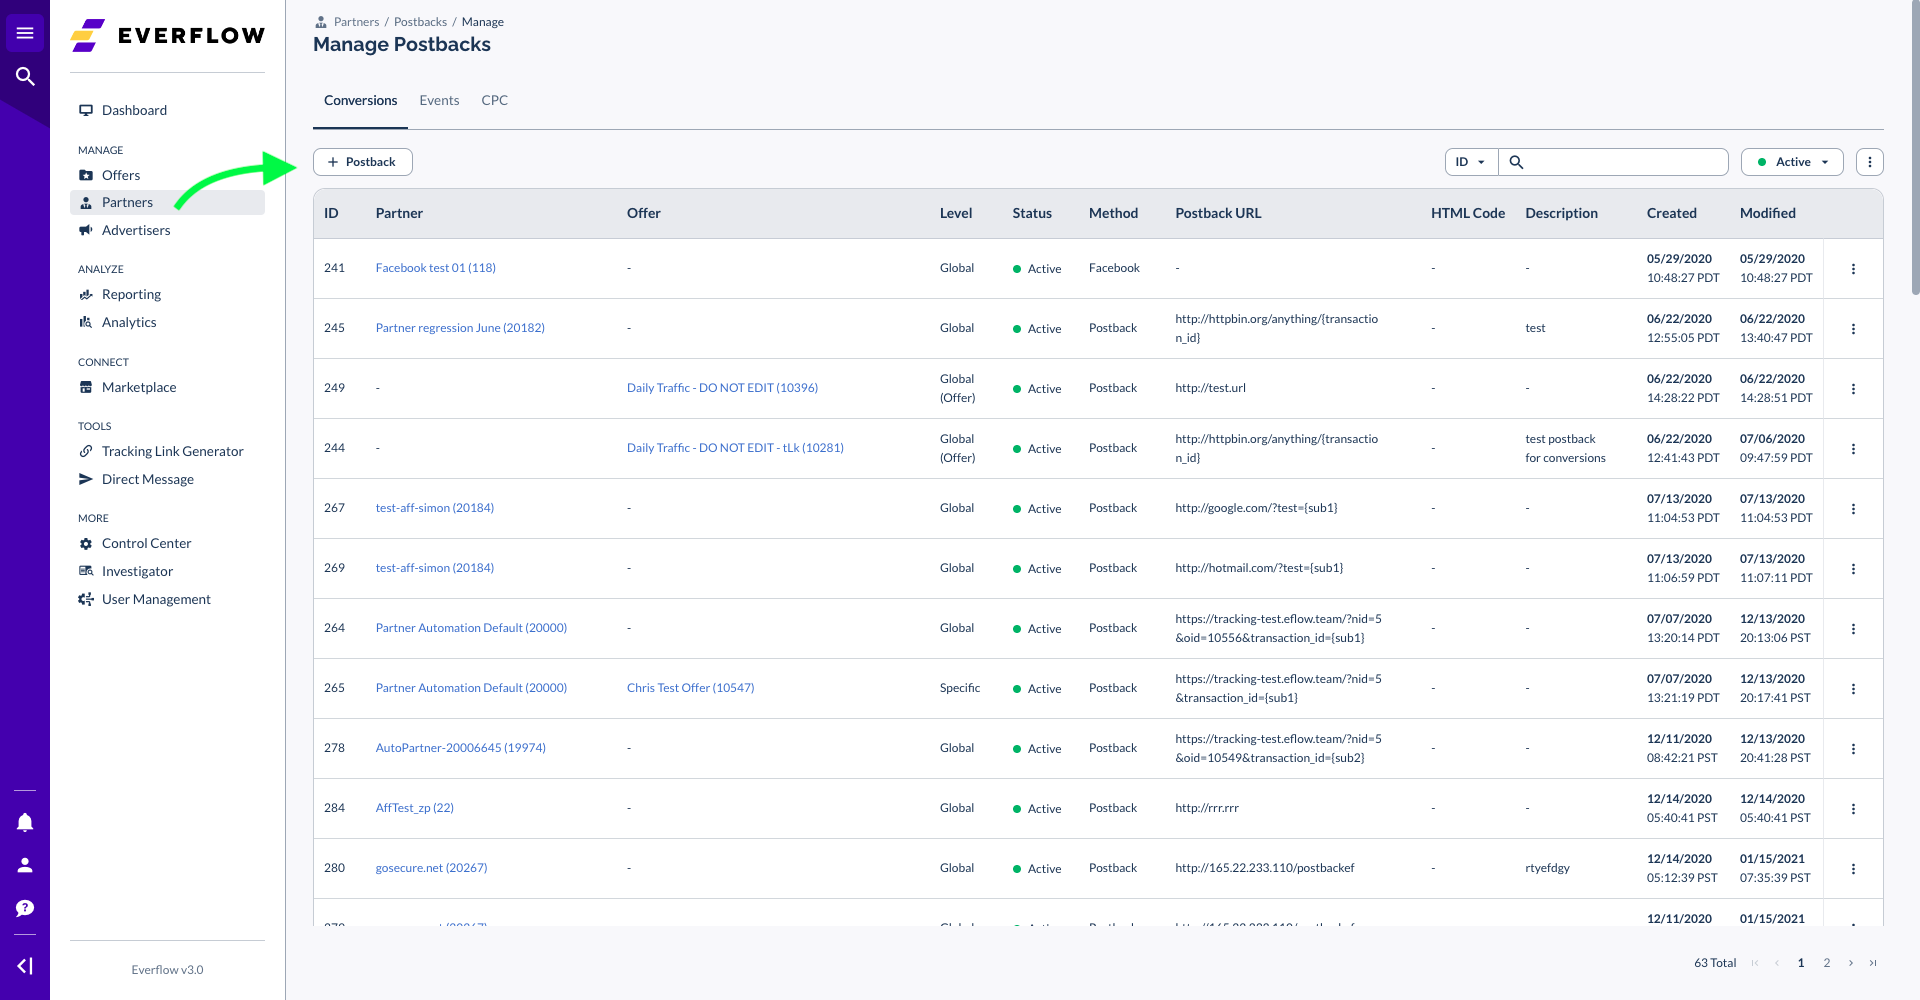1920x1000 pixels.
Task: Open the hamburger menu icon
Action: [x=25, y=33]
